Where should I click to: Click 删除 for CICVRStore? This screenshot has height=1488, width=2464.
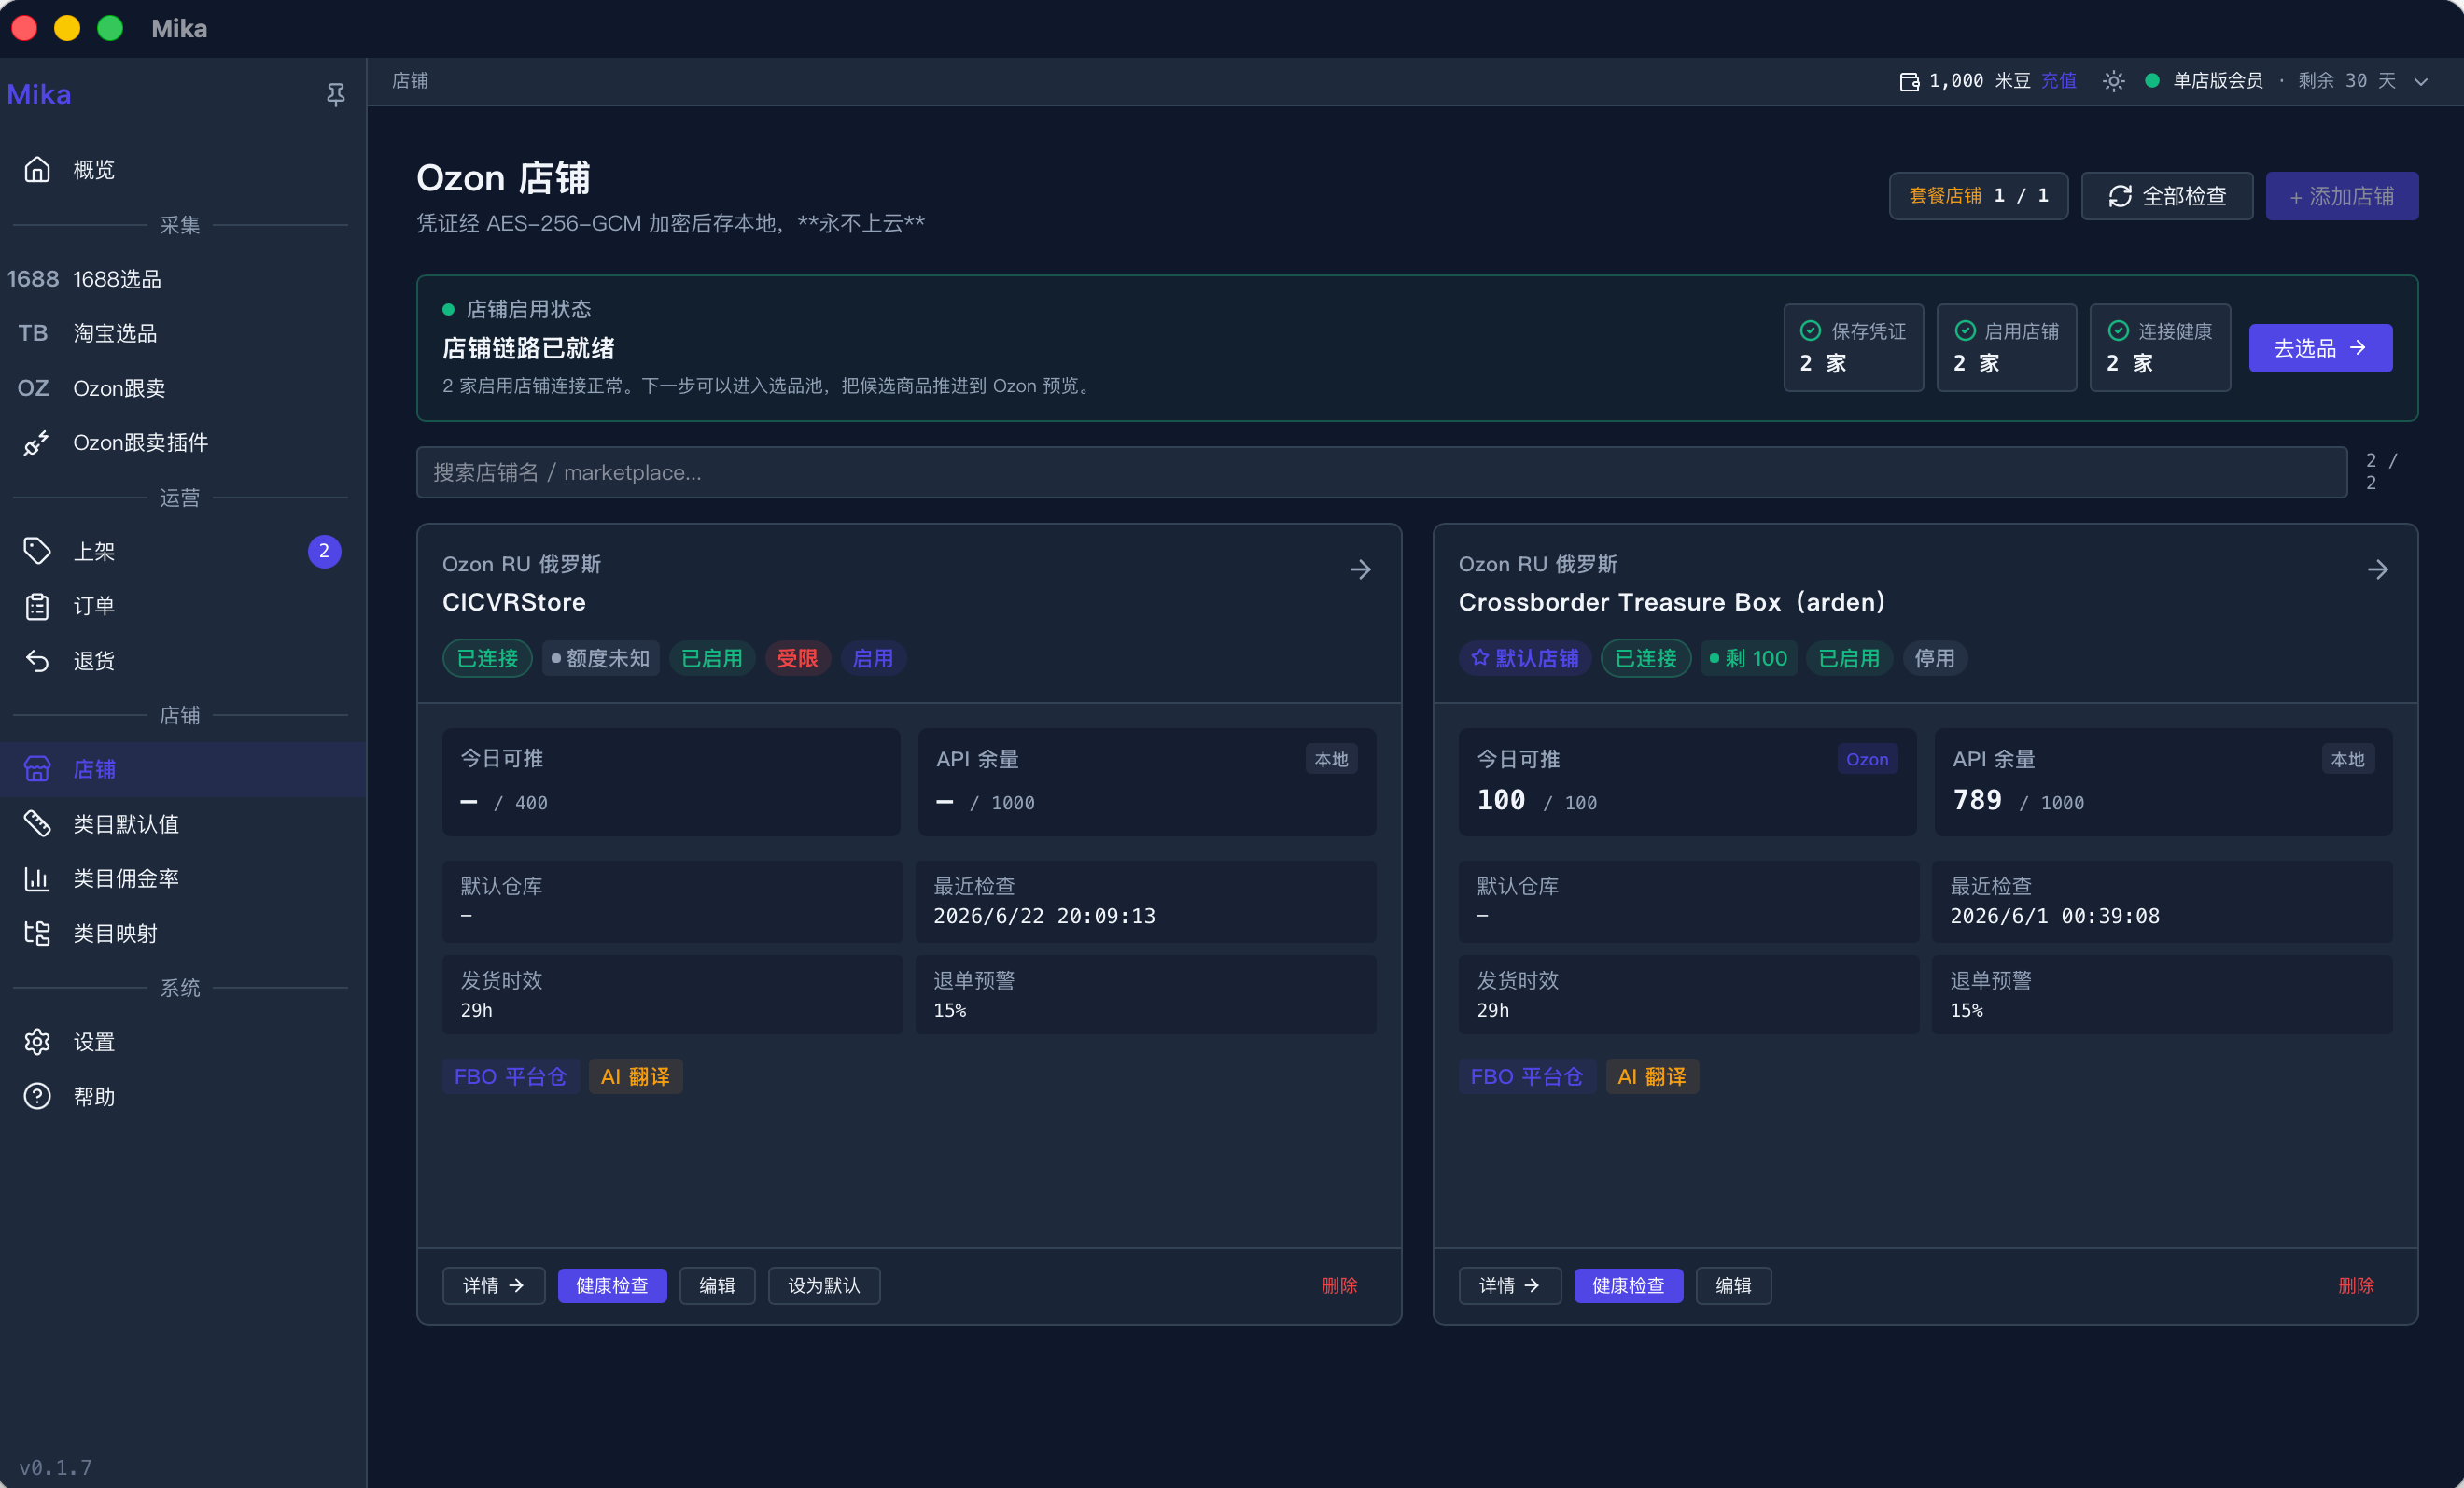[x=1339, y=1285]
